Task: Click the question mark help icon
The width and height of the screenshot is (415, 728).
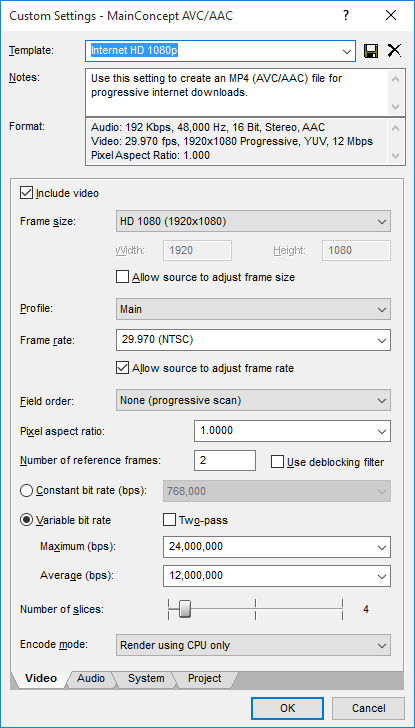Action: (346, 16)
